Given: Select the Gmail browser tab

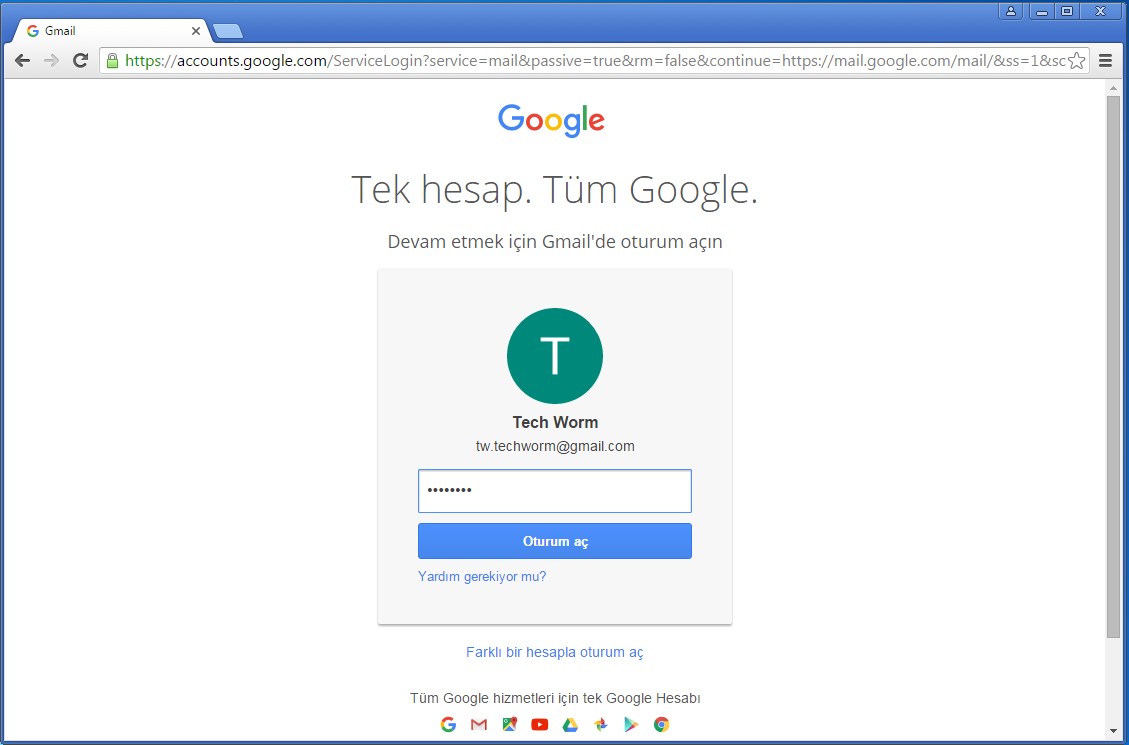Looking at the screenshot, I should click(110, 31).
